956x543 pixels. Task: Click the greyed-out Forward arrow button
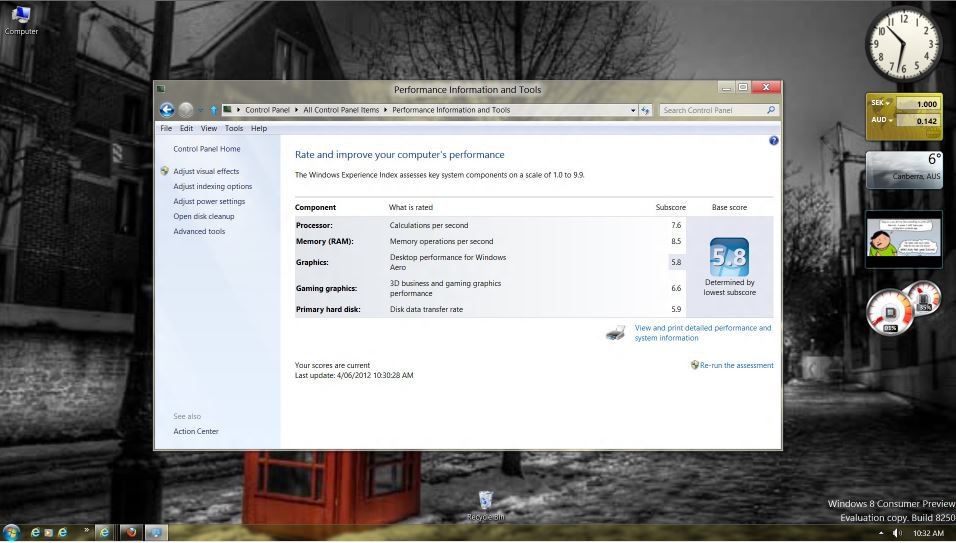(185, 110)
